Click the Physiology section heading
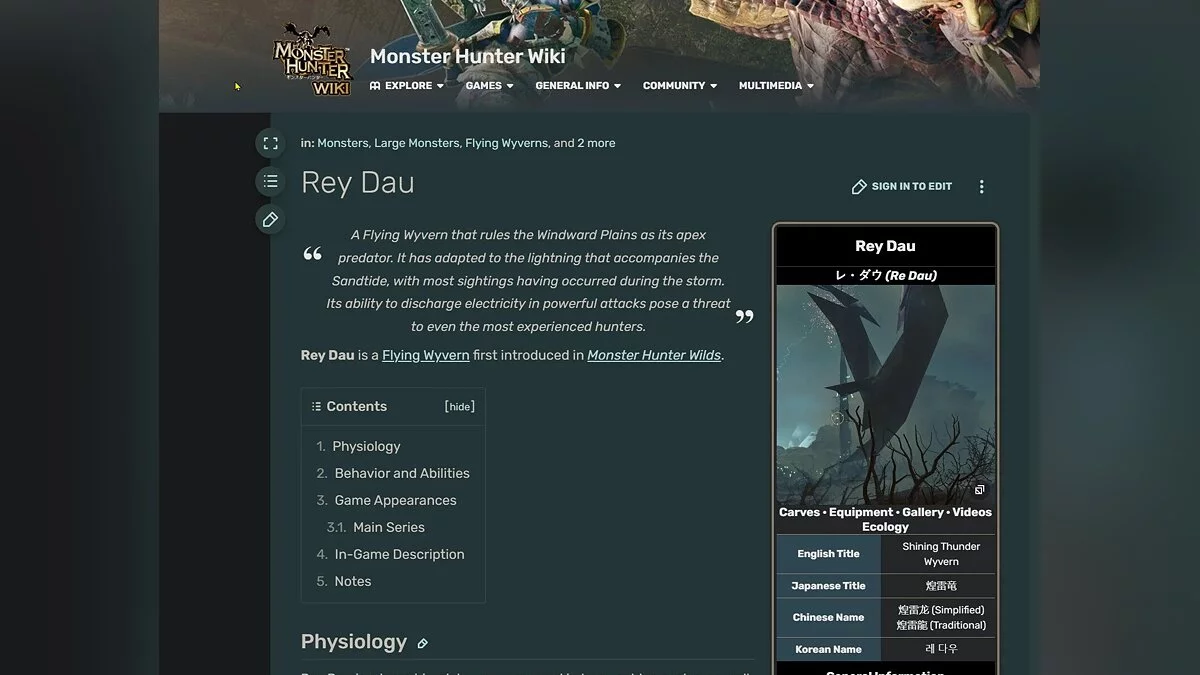Screen dimensions: 1200x675 pos(354,642)
